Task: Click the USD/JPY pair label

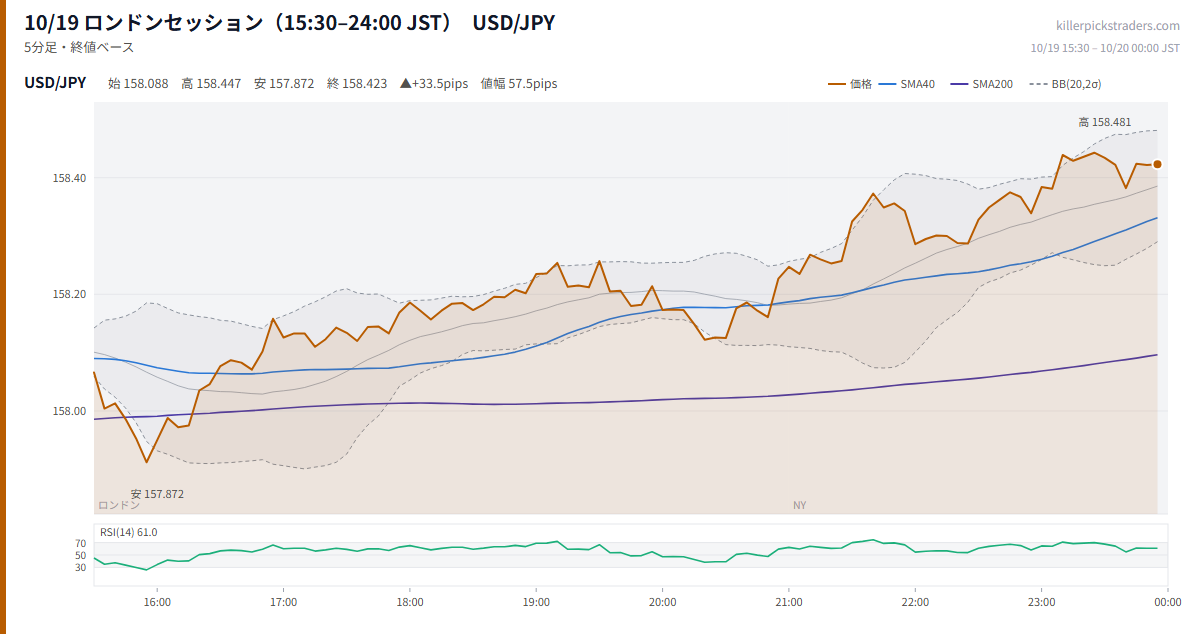Action: click(x=55, y=83)
